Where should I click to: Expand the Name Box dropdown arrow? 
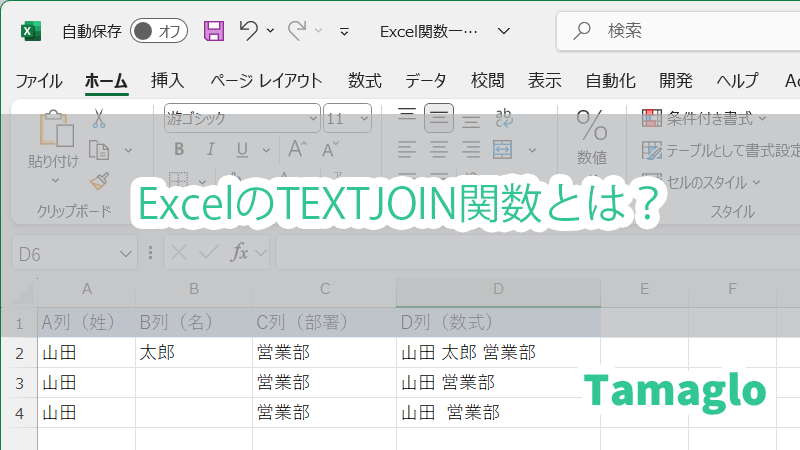pyautogui.click(x=126, y=253)
